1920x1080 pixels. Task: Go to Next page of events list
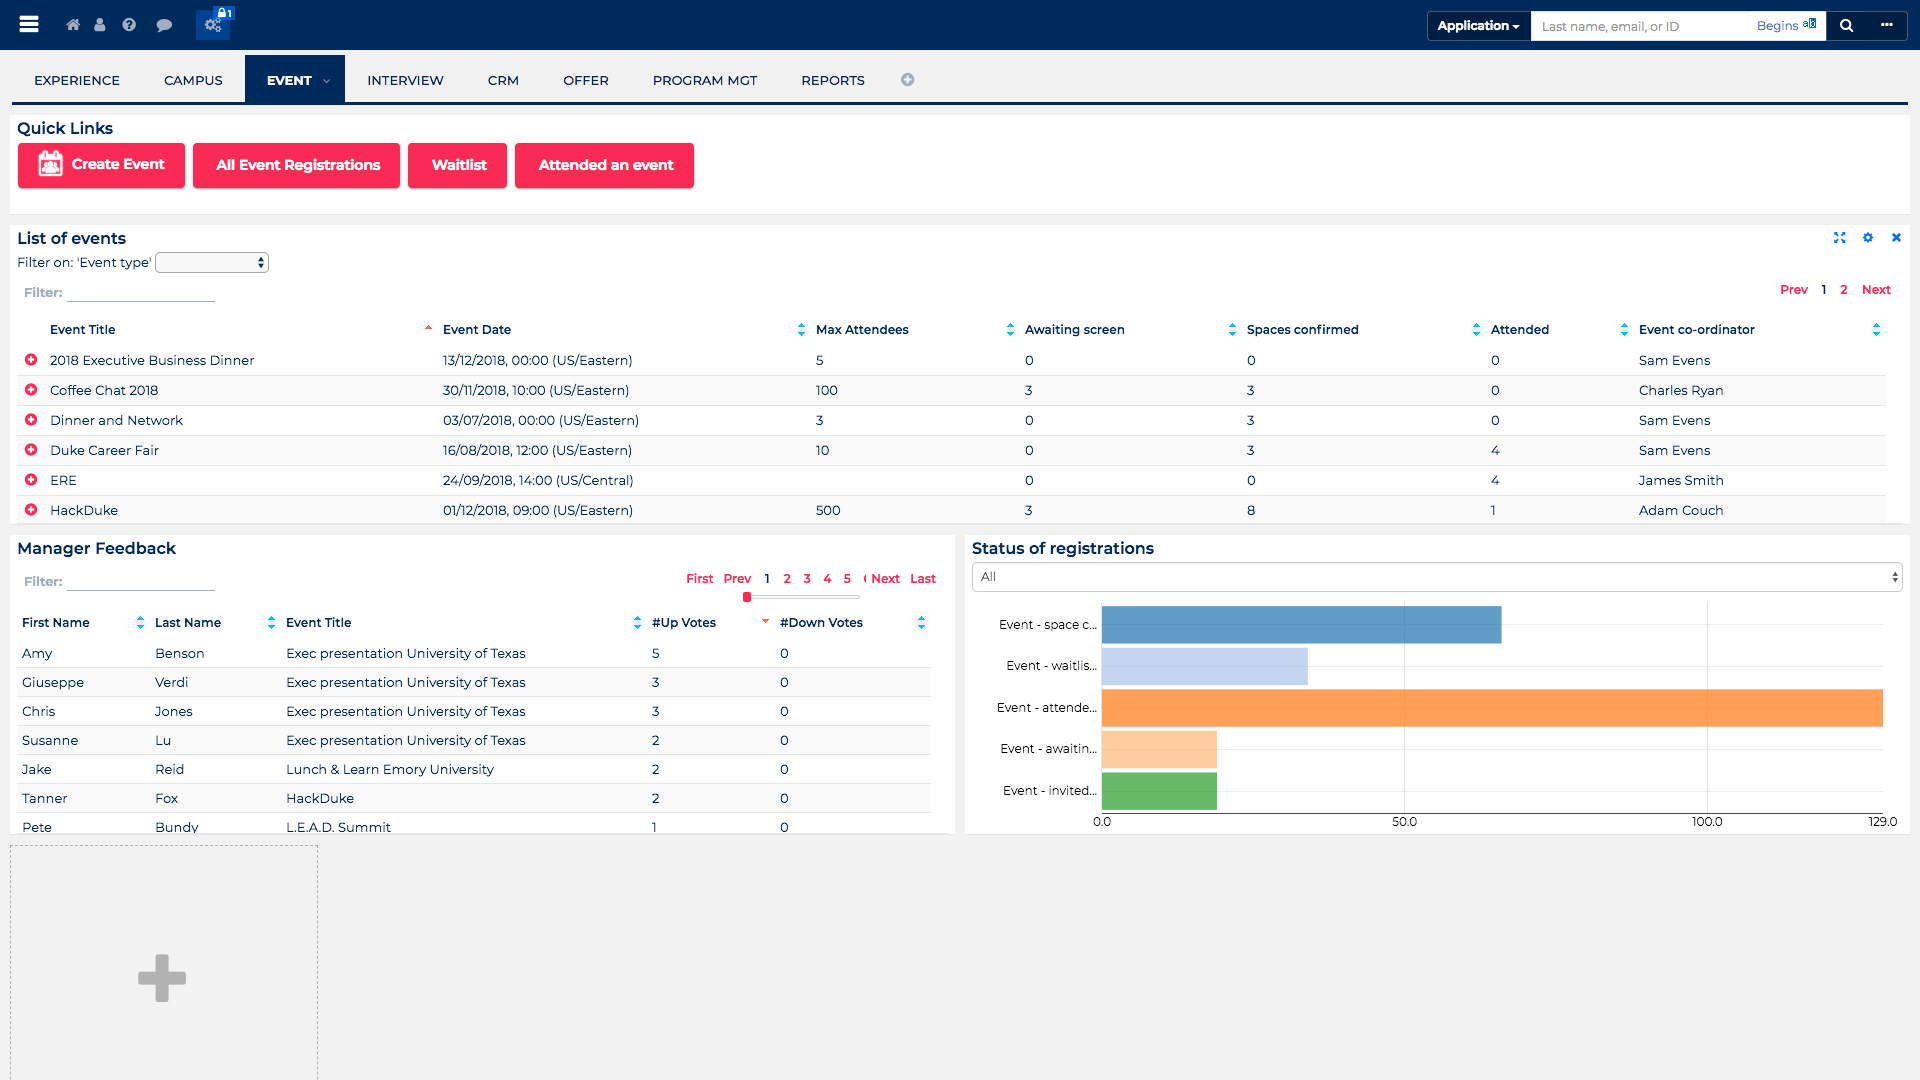[x=1876, y=290]
